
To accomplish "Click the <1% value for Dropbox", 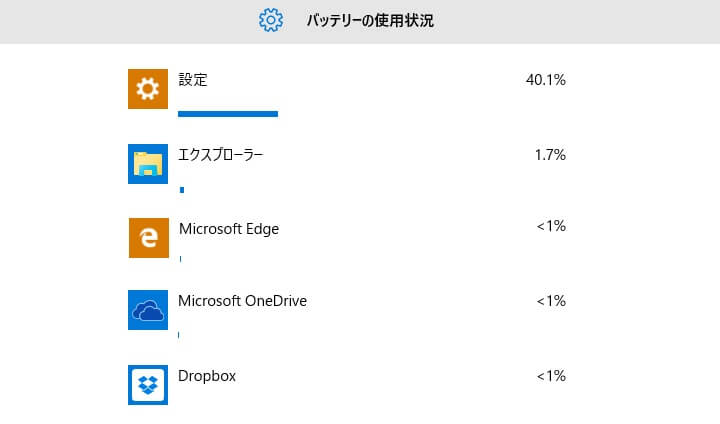I will pos(551,376).
